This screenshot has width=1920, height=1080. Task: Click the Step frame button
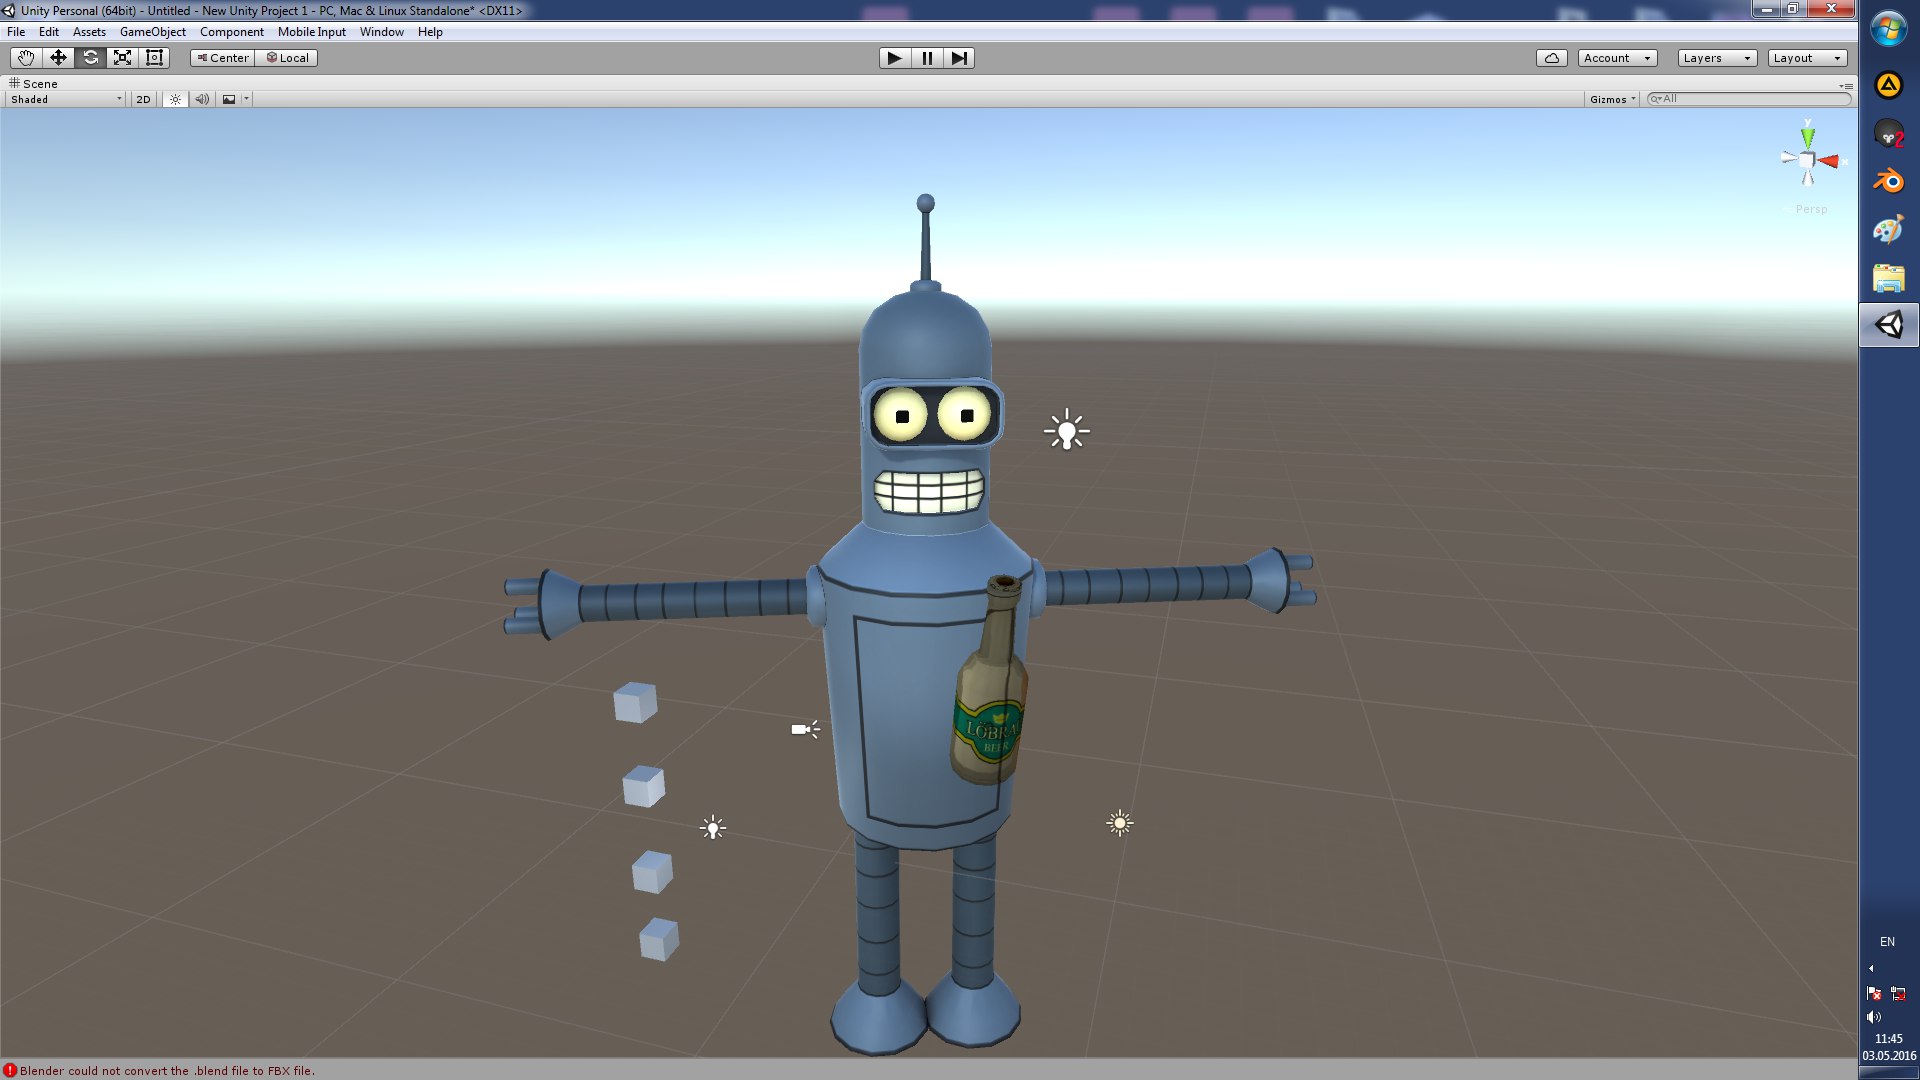pyautogui.click(x=959, y=58)
